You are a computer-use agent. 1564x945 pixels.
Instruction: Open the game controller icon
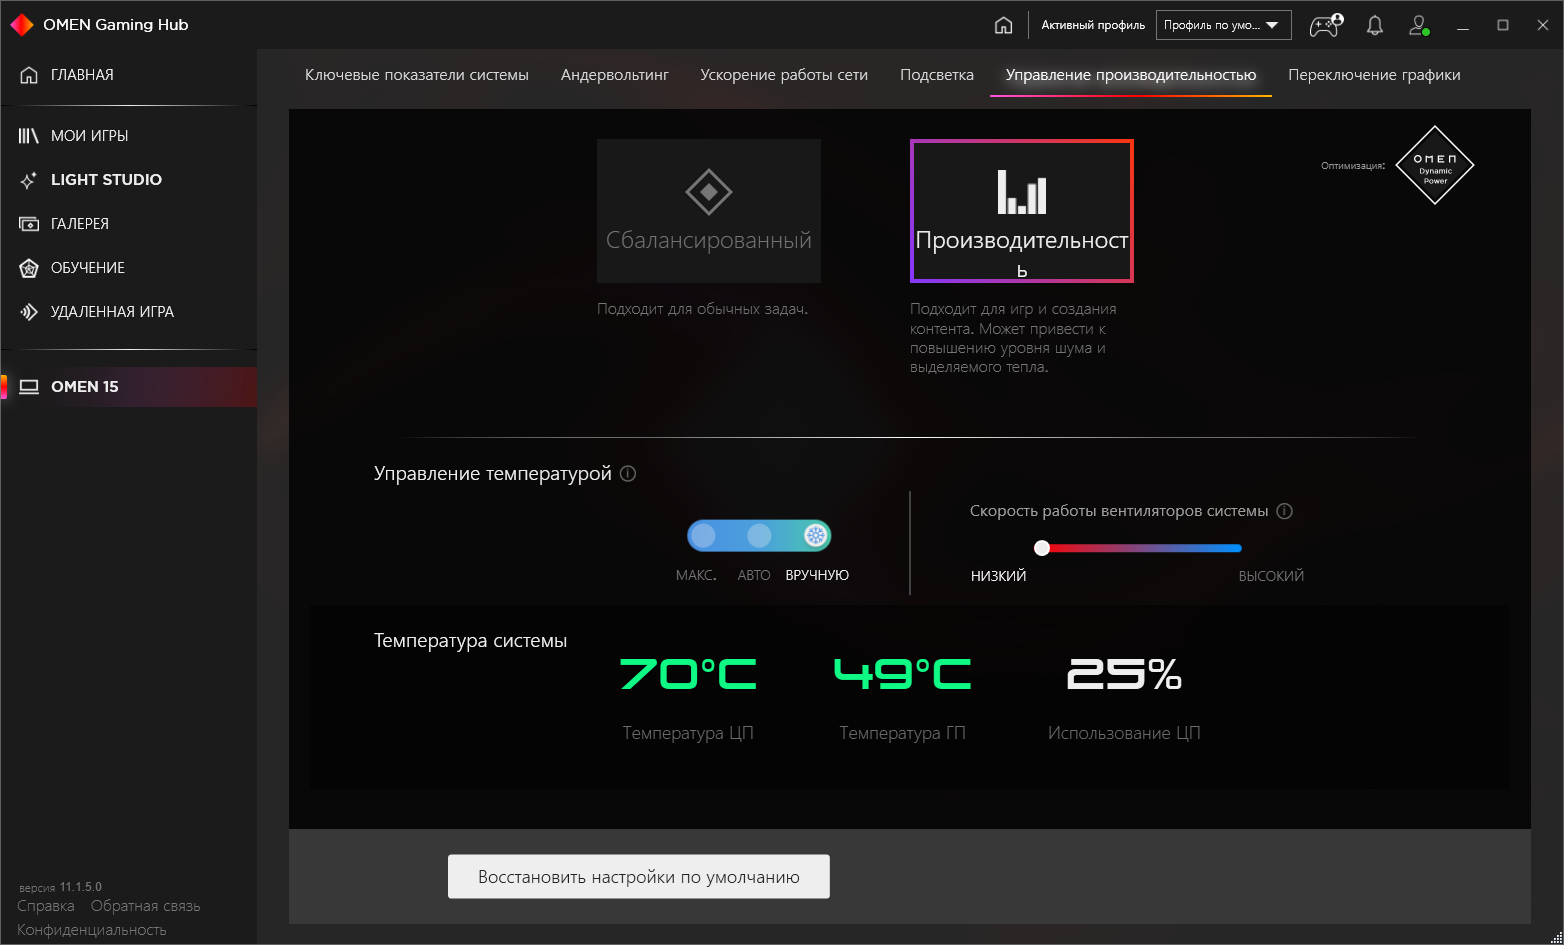[1327, 25]
